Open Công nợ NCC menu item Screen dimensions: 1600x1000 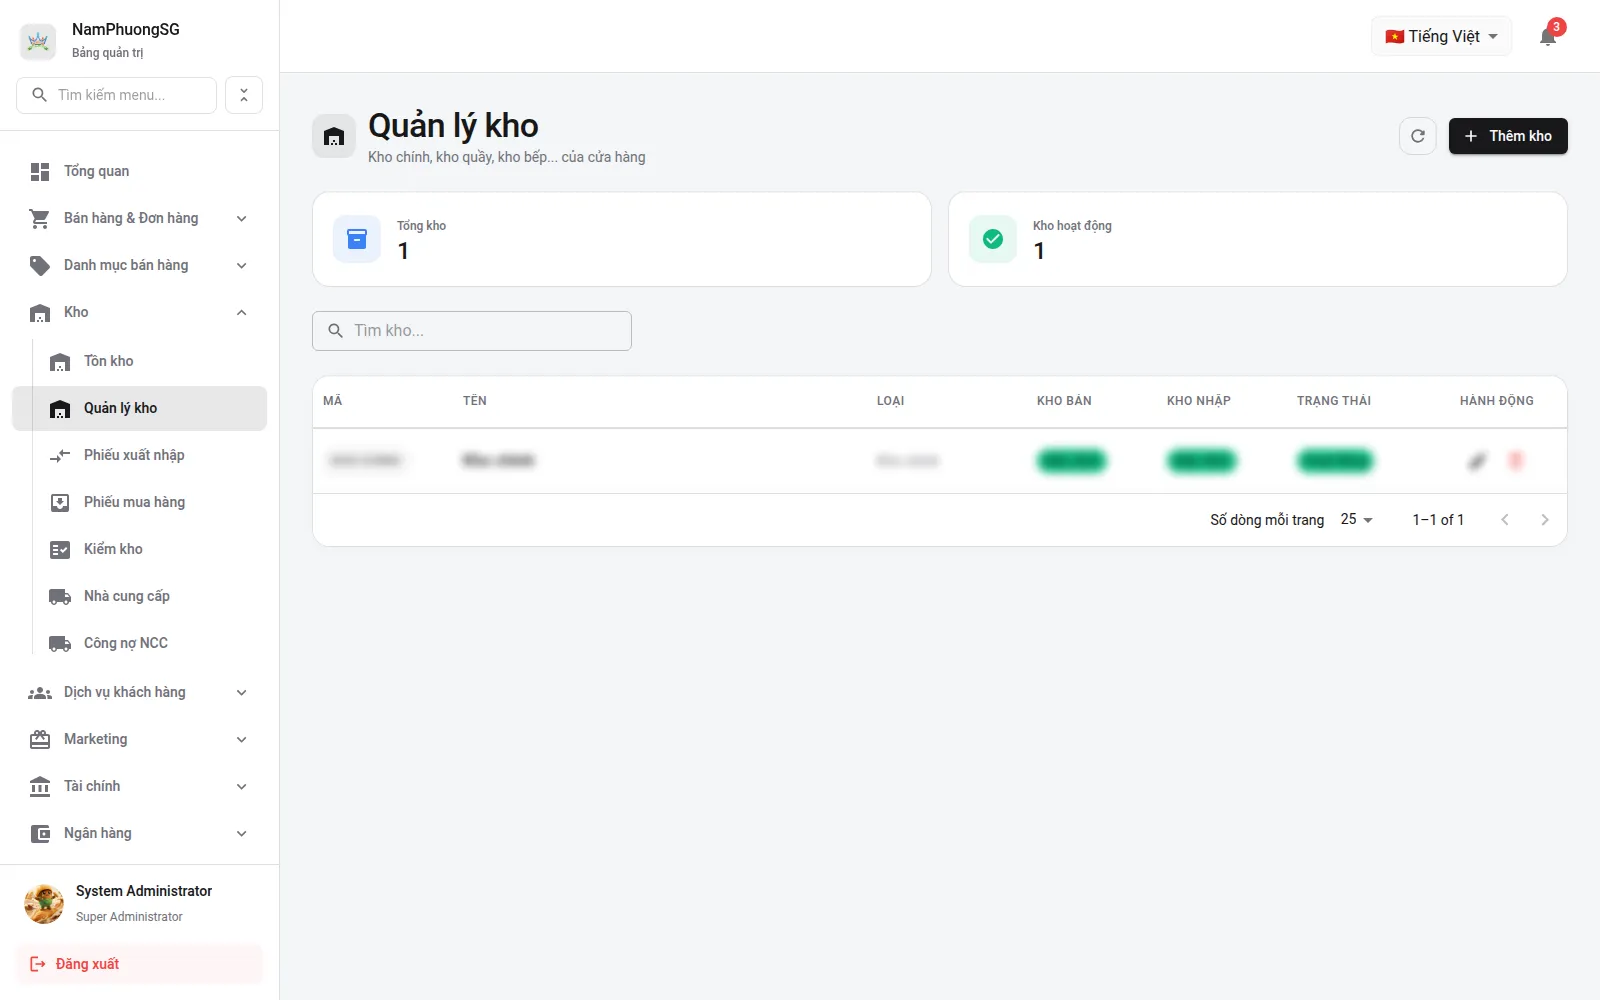[140, 643]
